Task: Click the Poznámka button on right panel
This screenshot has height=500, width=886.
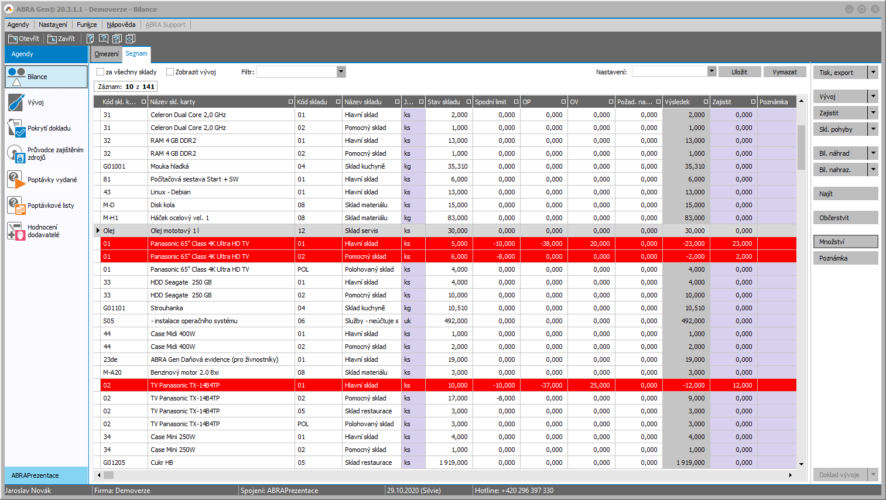Action: point(846,258)
